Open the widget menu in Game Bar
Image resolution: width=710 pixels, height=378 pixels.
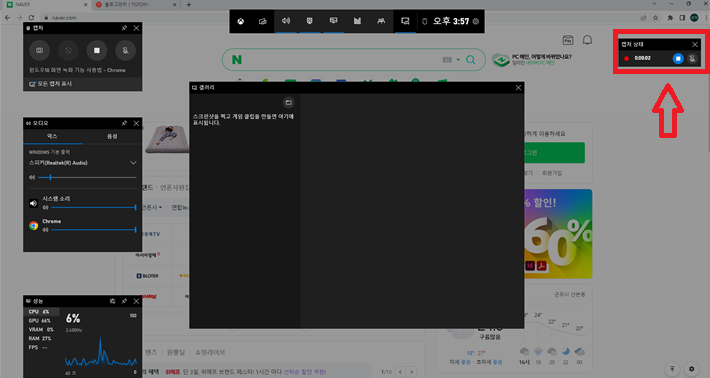[263, 21]
